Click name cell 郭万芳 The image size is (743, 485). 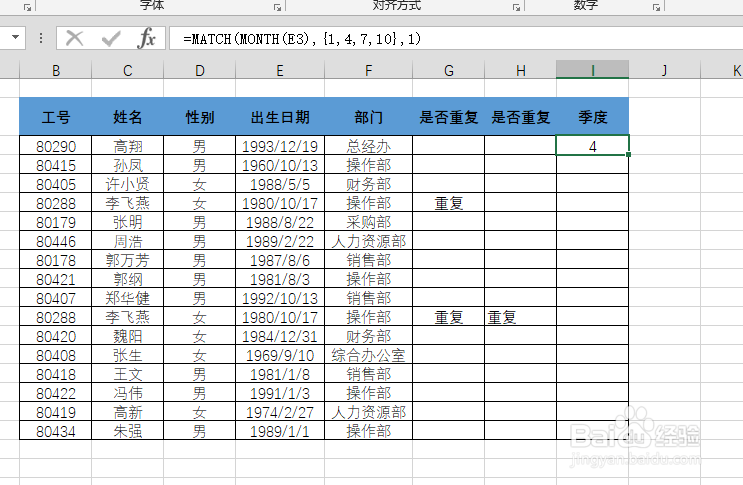[127, 260]
